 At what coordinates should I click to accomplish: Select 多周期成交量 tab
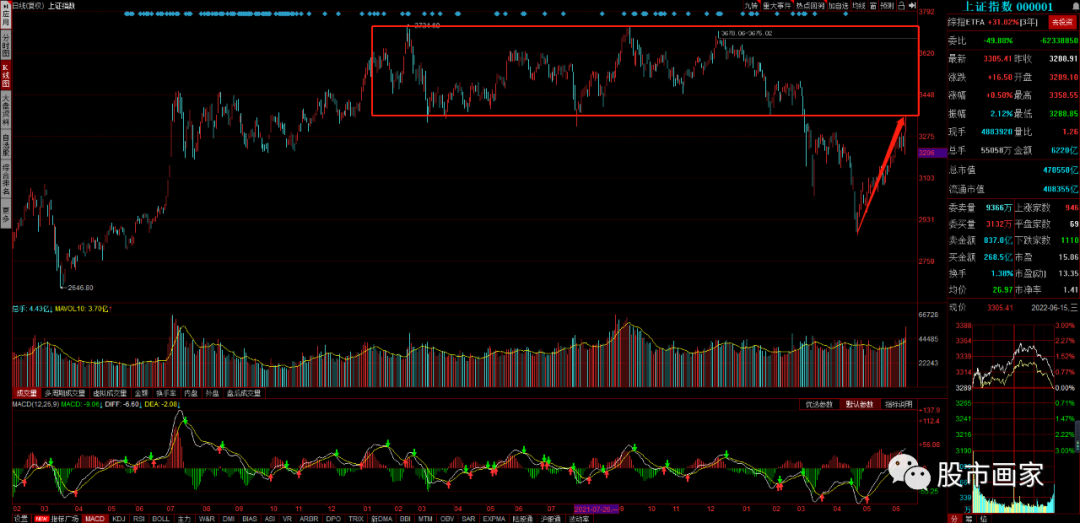click(64, 393)
